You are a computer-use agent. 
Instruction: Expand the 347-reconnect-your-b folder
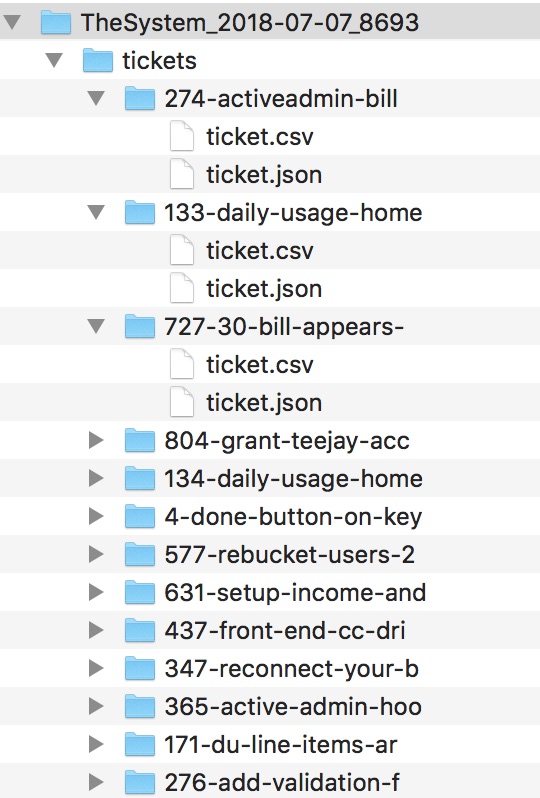tap(96, 668)
